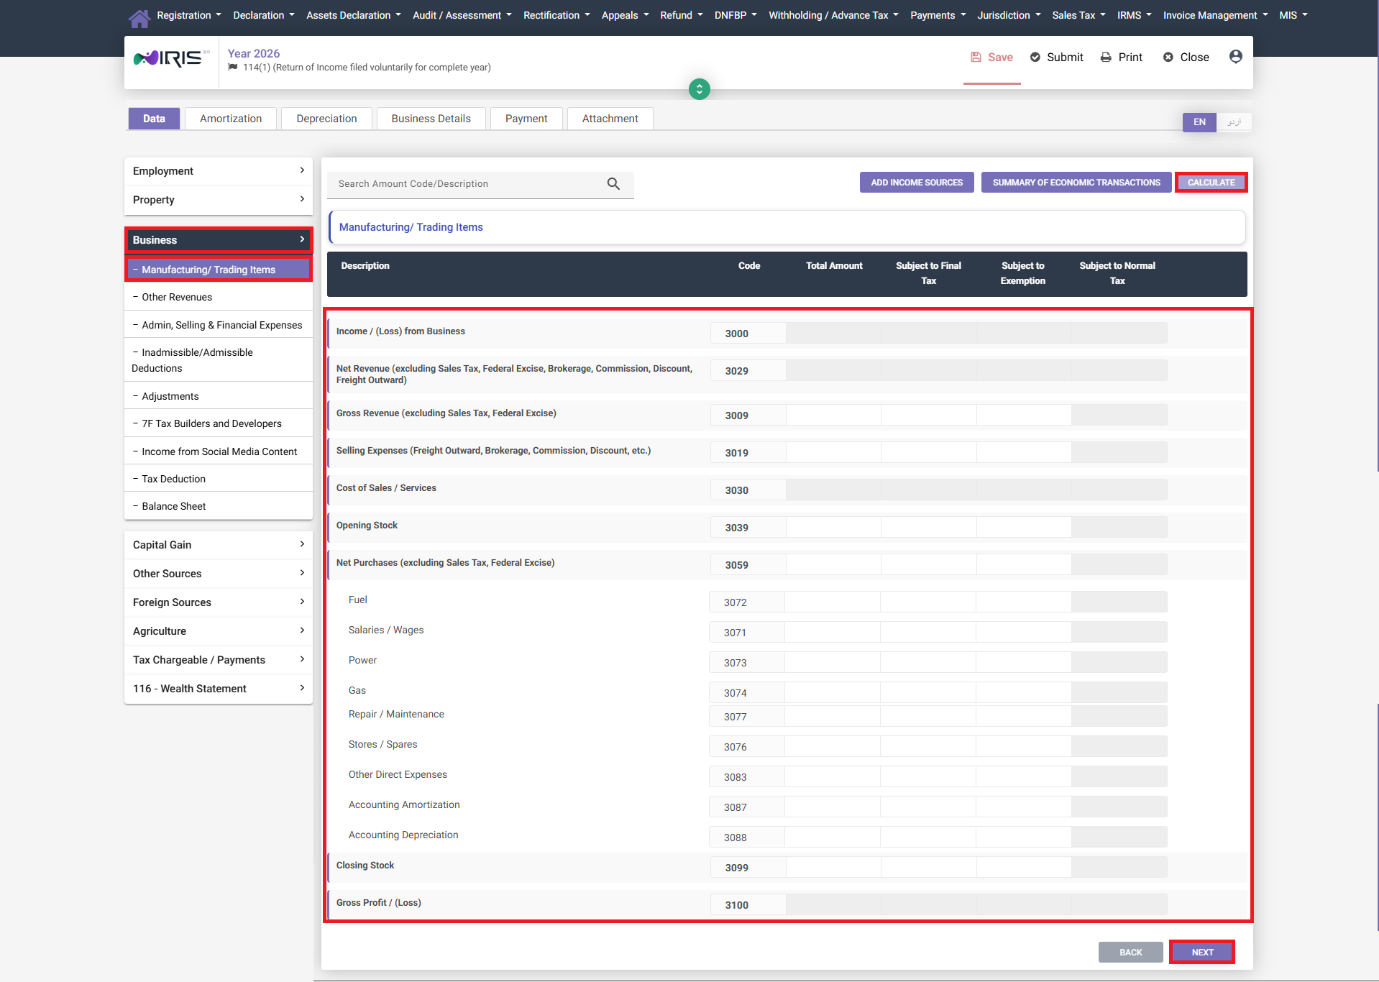
Task: Switch to the Depreciation tab
Action: tap(327, 119)
